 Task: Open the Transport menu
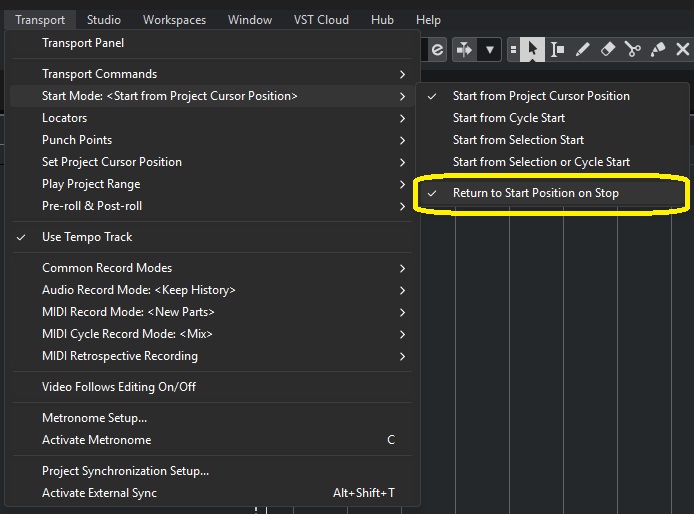(x=40, y=20)
